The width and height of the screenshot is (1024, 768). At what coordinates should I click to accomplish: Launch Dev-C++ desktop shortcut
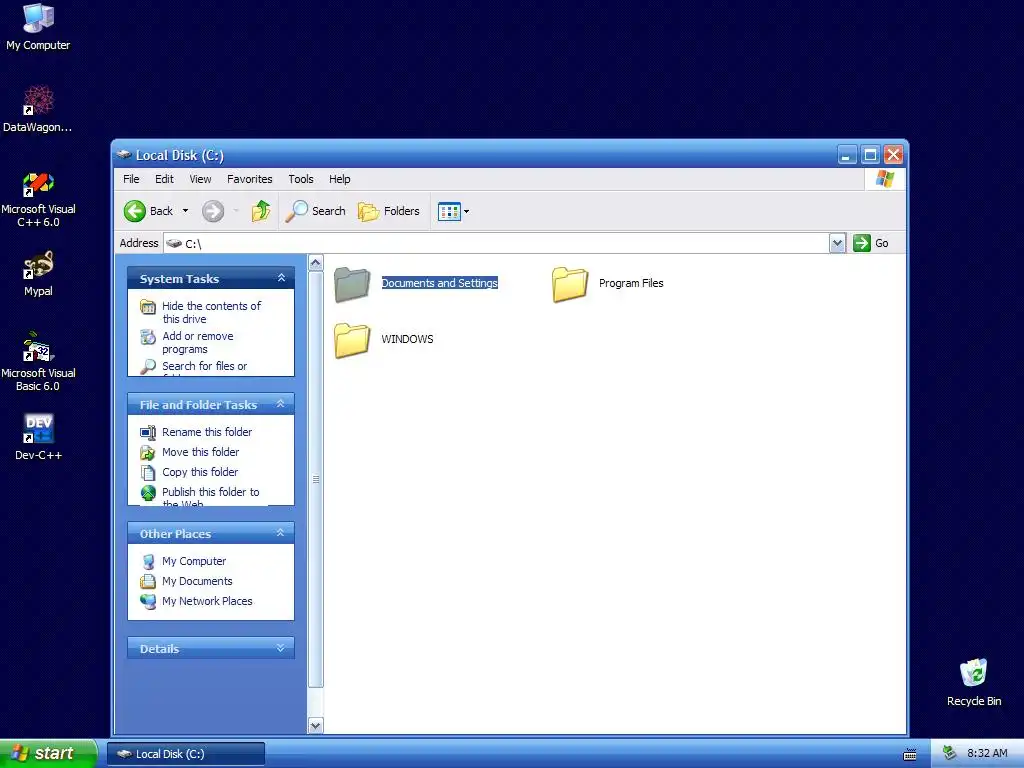point(38,438)
